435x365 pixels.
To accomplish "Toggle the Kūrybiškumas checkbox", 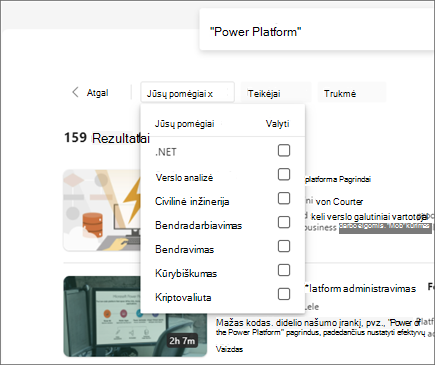I will point(284,270).
